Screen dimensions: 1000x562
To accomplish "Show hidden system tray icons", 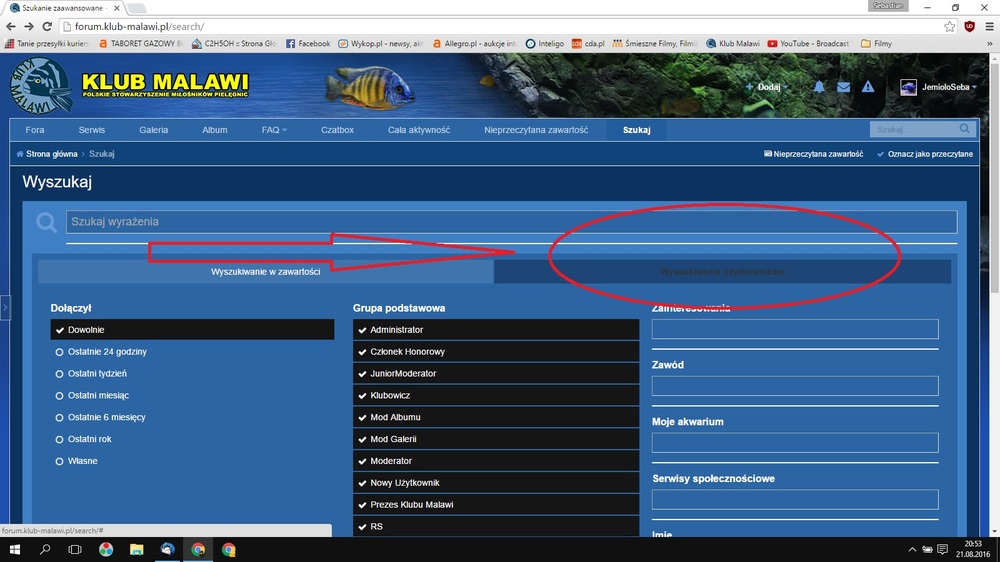I will pos(912,549).
